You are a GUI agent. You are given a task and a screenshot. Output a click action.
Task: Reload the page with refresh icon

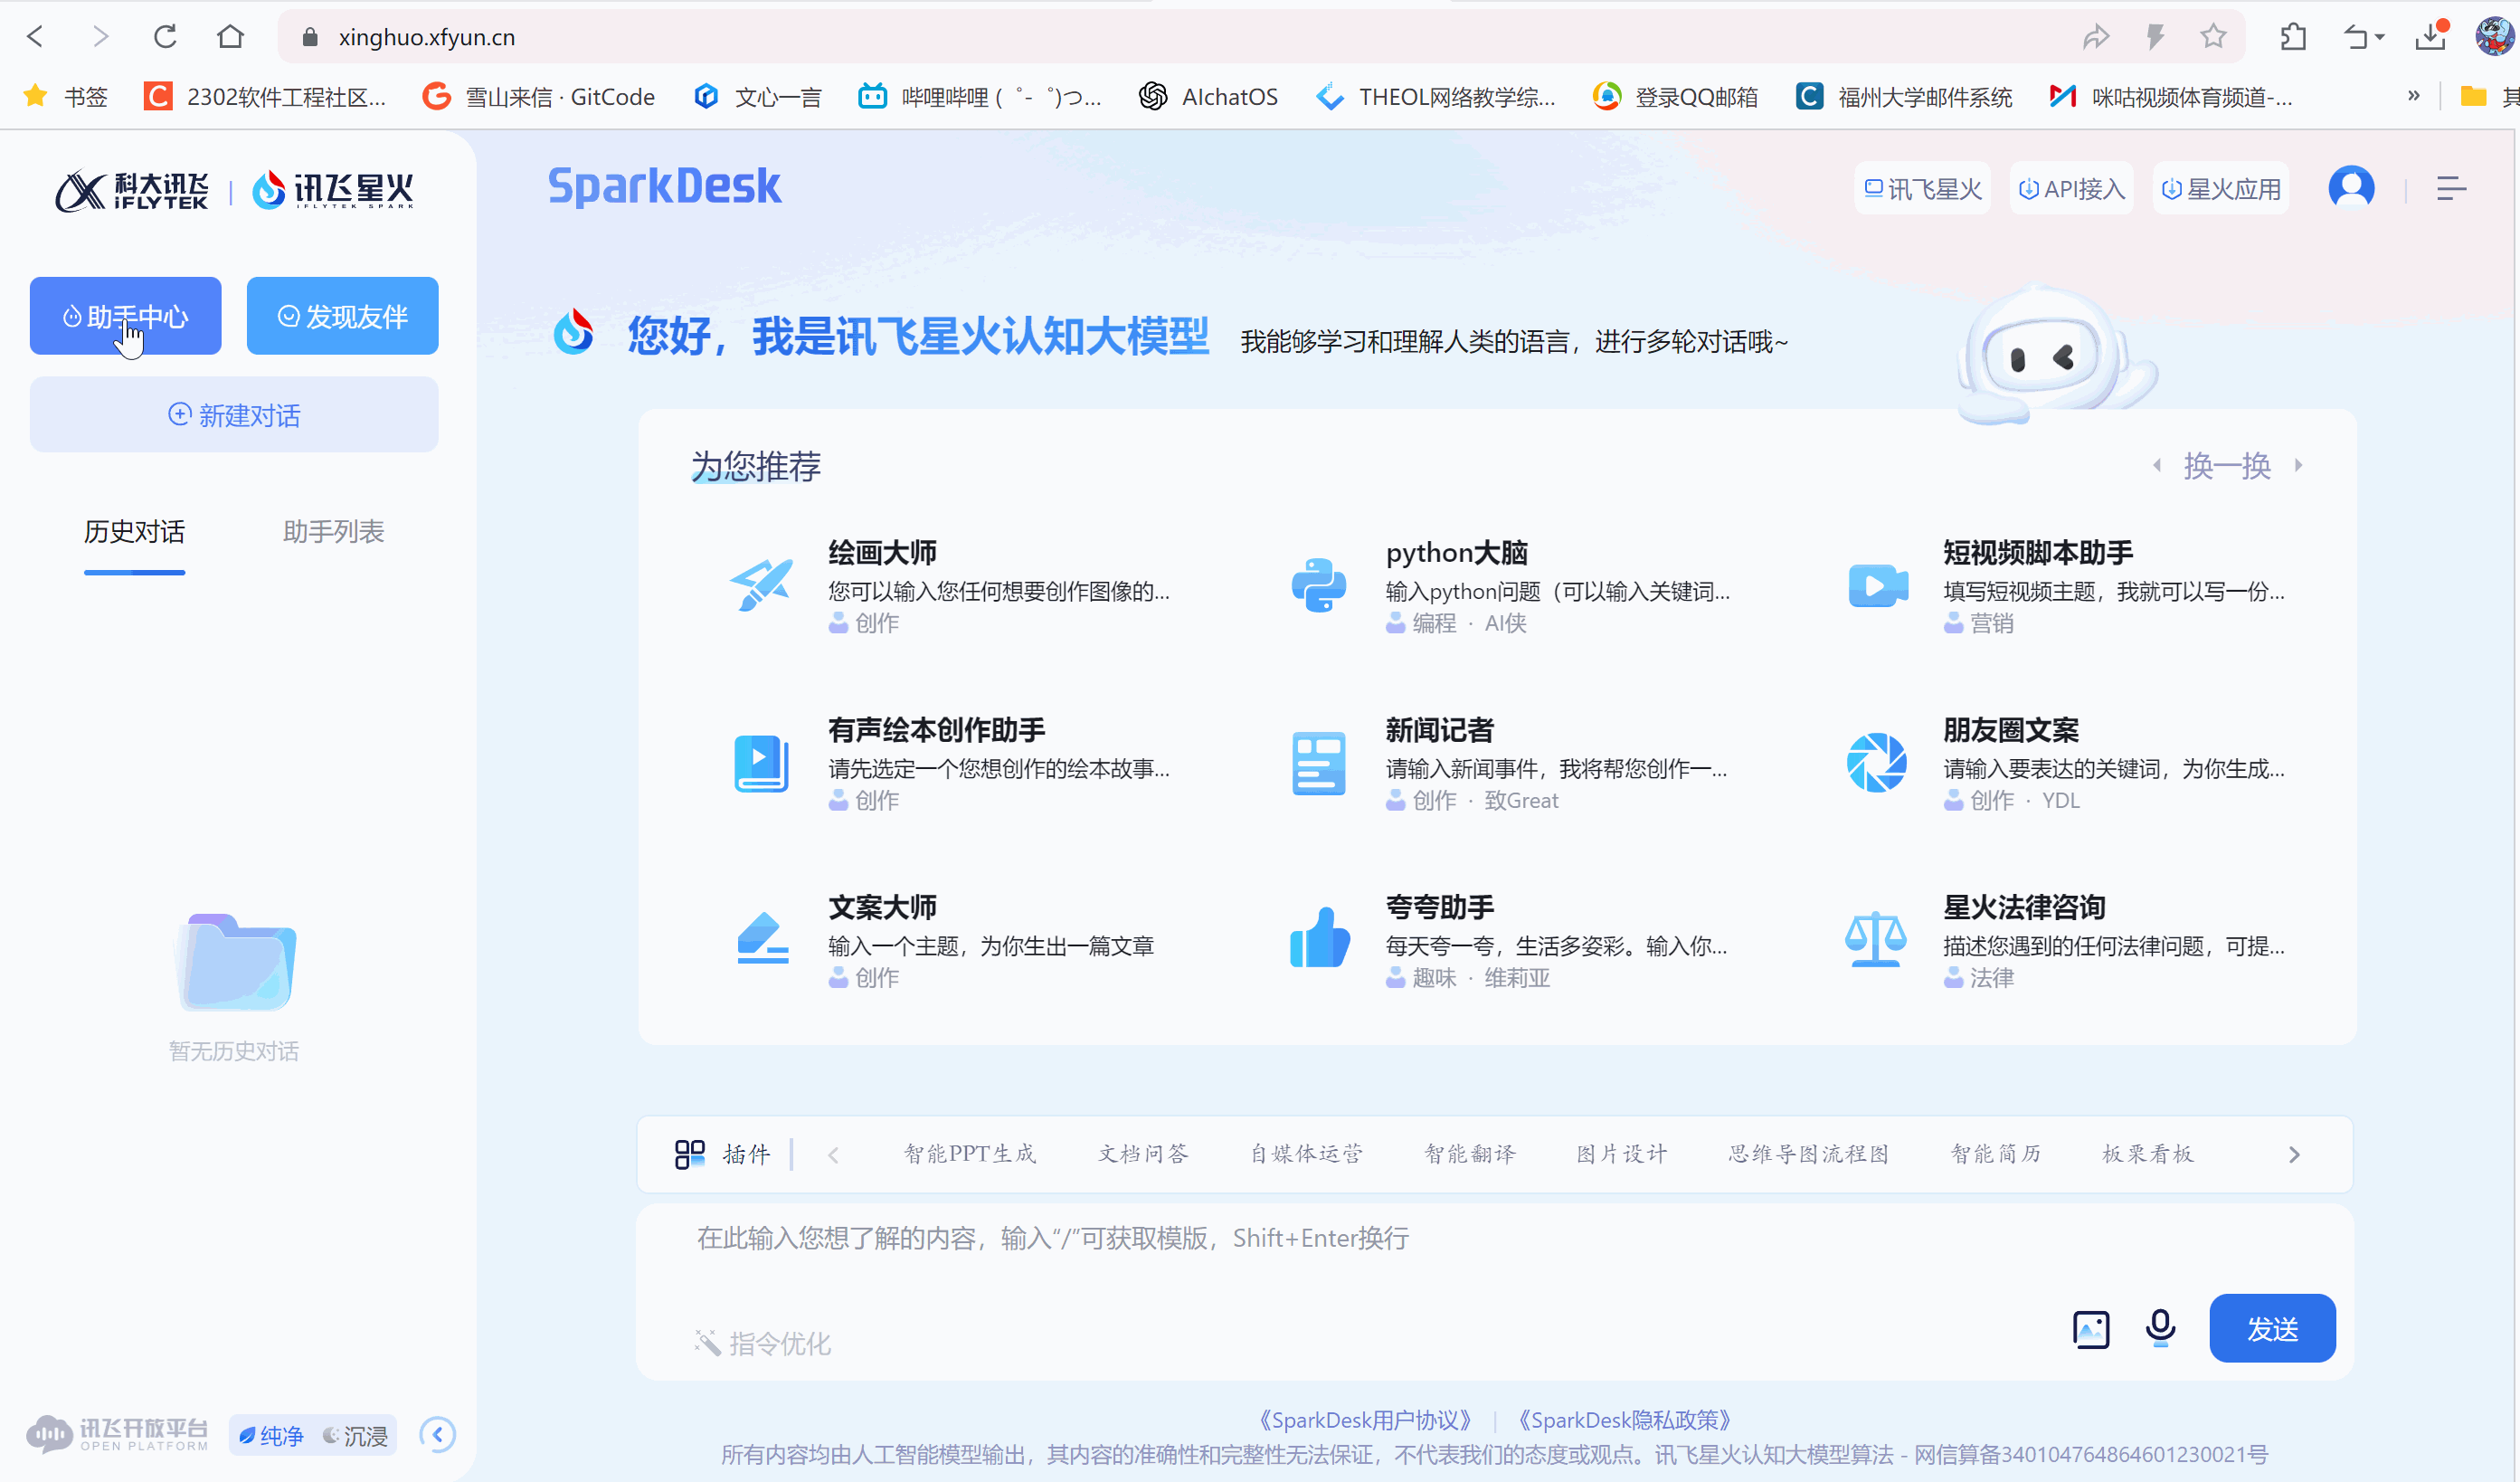[165, 37]
